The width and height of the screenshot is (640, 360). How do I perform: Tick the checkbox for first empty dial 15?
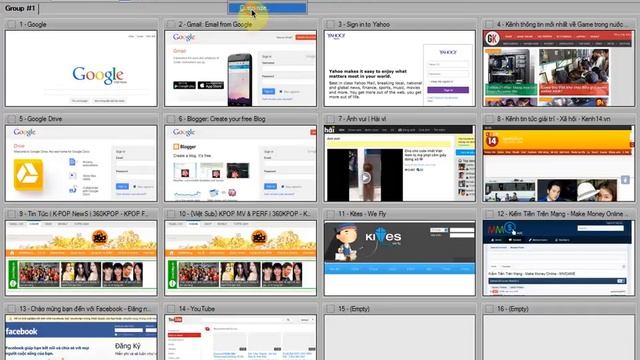(x=330, y=309)
